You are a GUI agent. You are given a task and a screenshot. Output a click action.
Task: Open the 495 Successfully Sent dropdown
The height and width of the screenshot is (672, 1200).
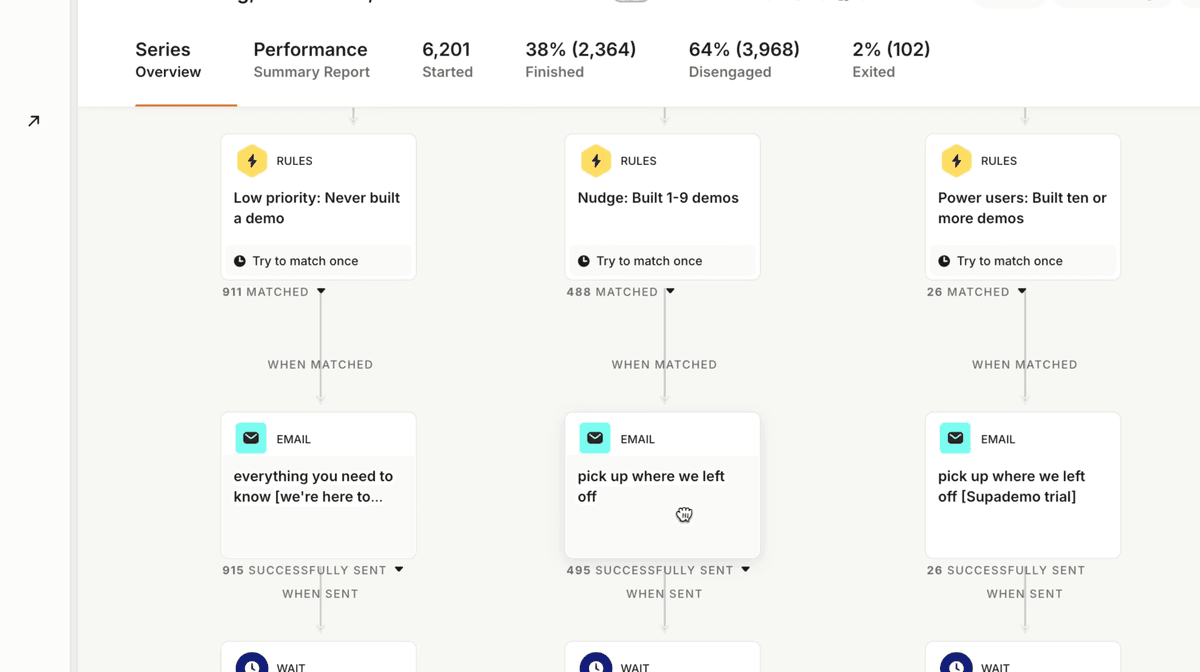pos(745,569)
